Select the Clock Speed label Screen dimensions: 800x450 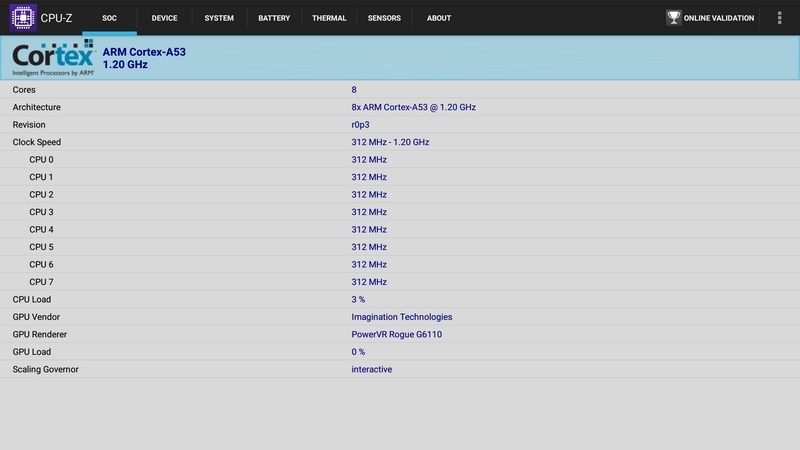37,142
